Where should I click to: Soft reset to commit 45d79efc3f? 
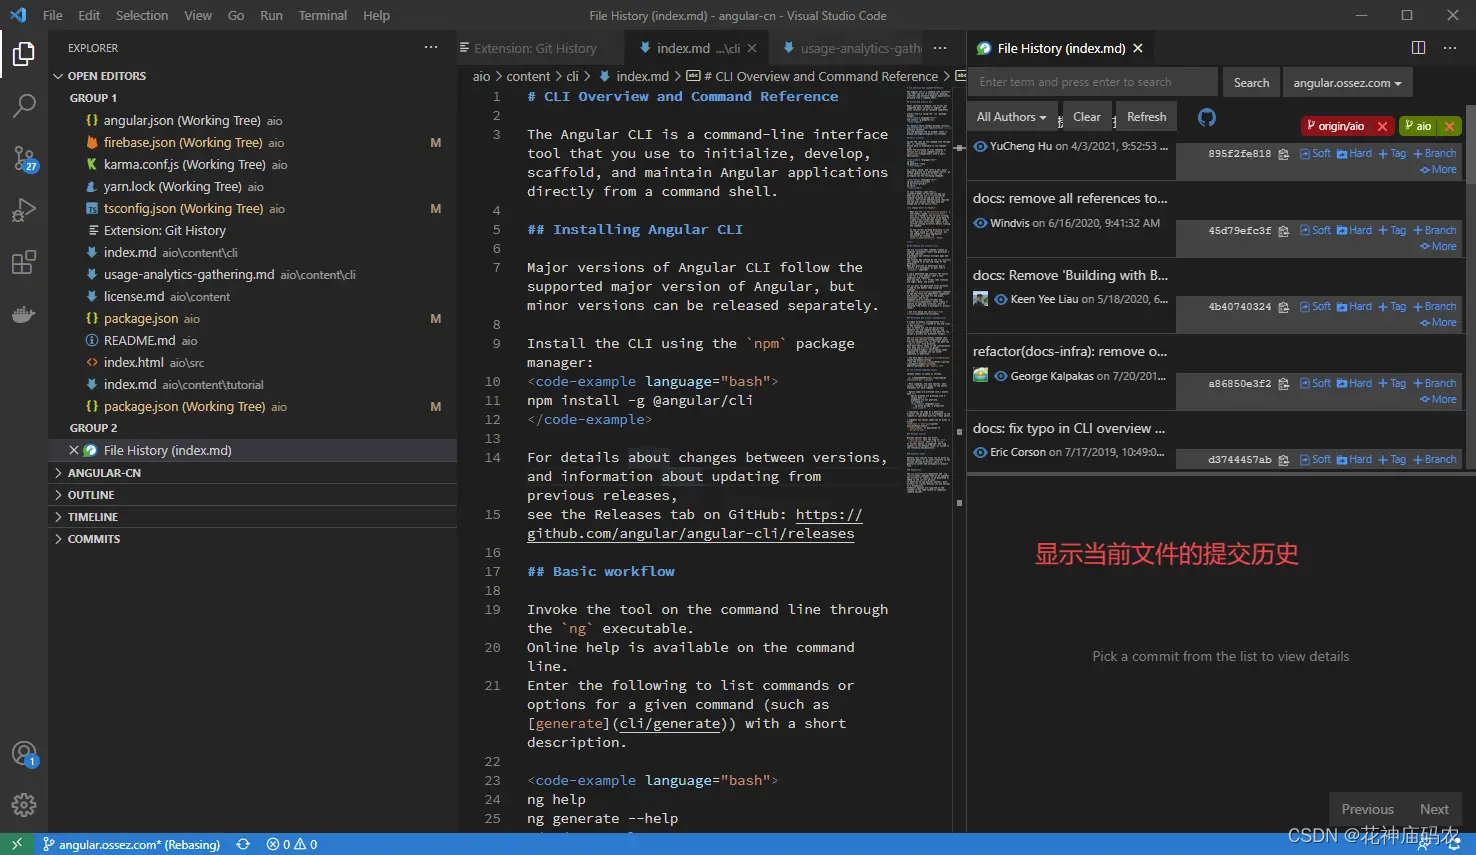click(1316, 230)
